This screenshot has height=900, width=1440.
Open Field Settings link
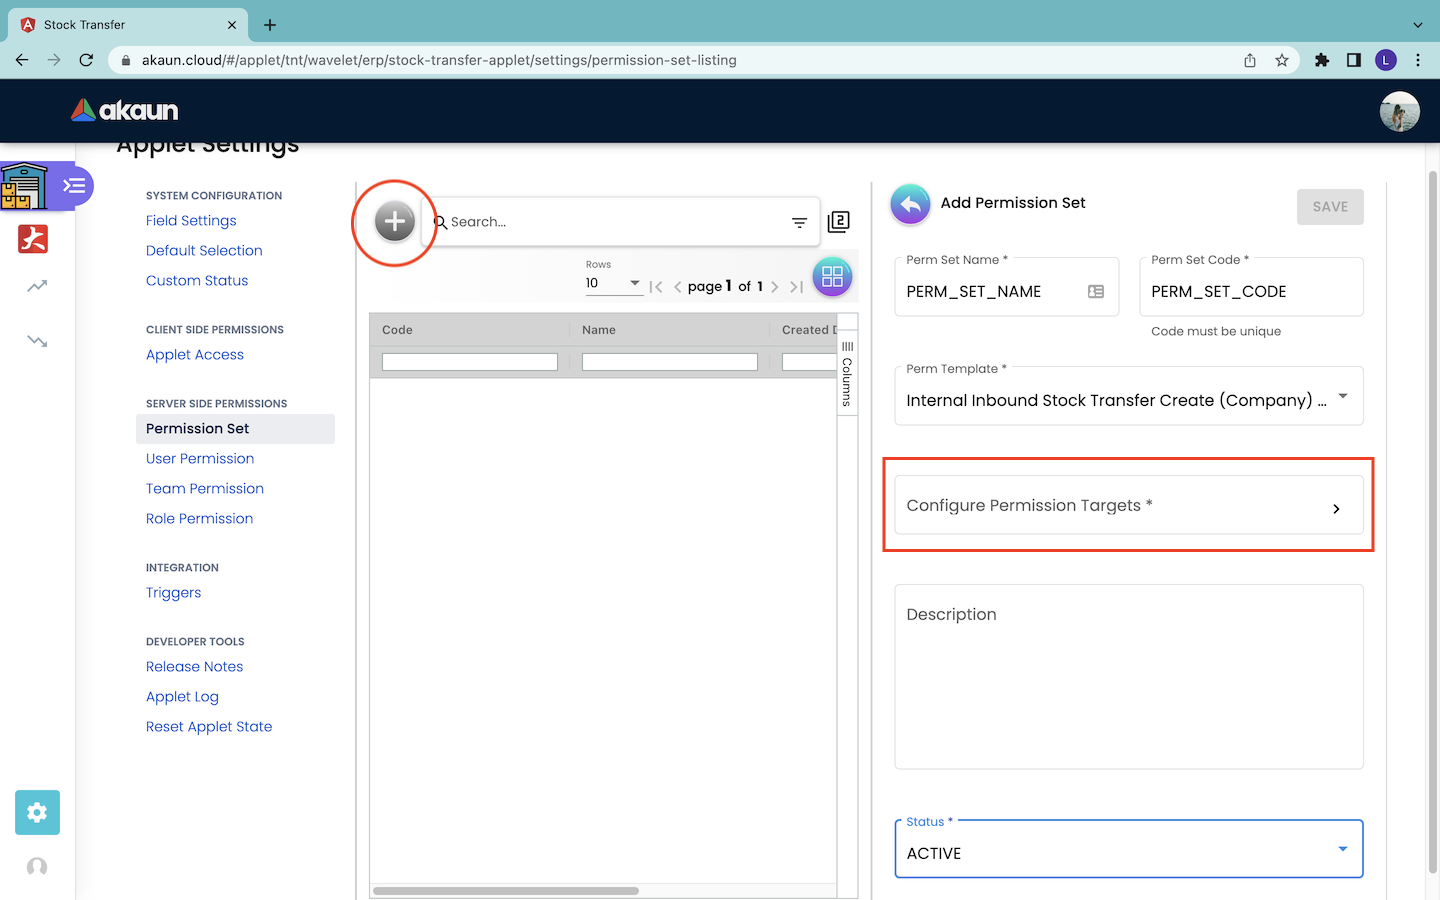coord(191,221)
